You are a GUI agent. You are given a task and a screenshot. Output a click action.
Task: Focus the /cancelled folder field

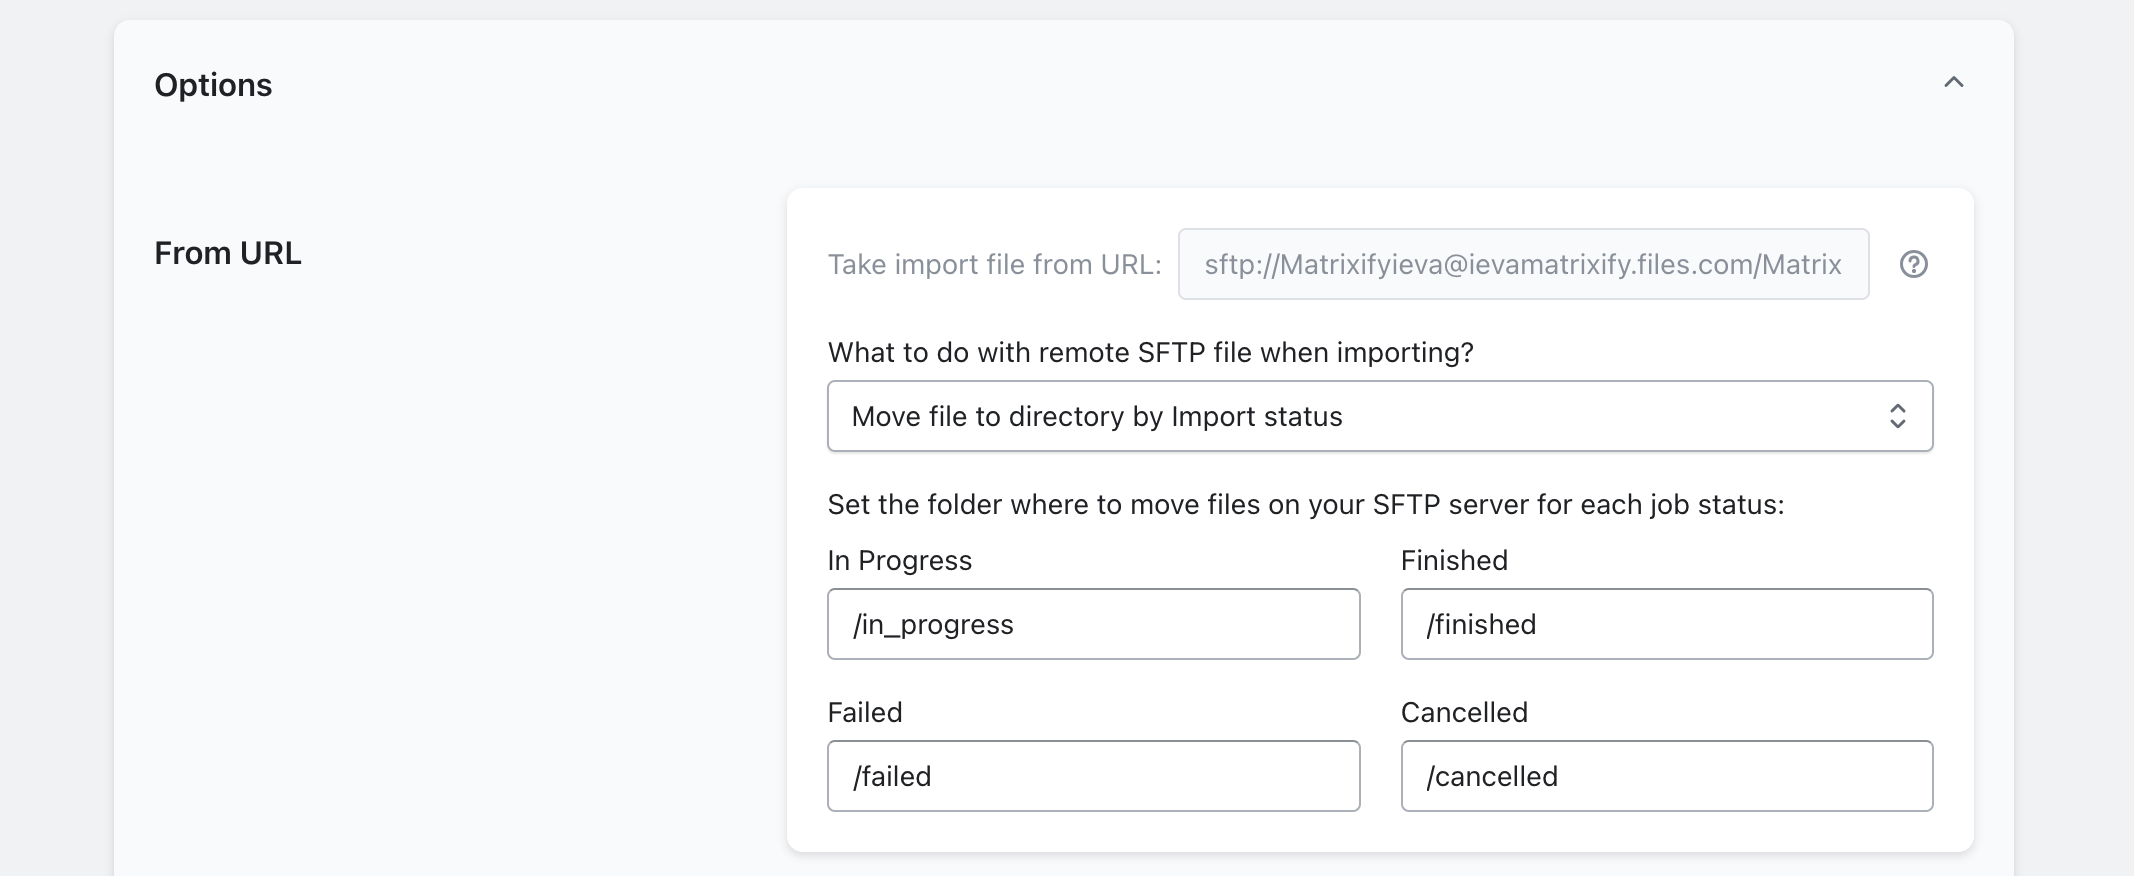click(x=1666, y=776)
